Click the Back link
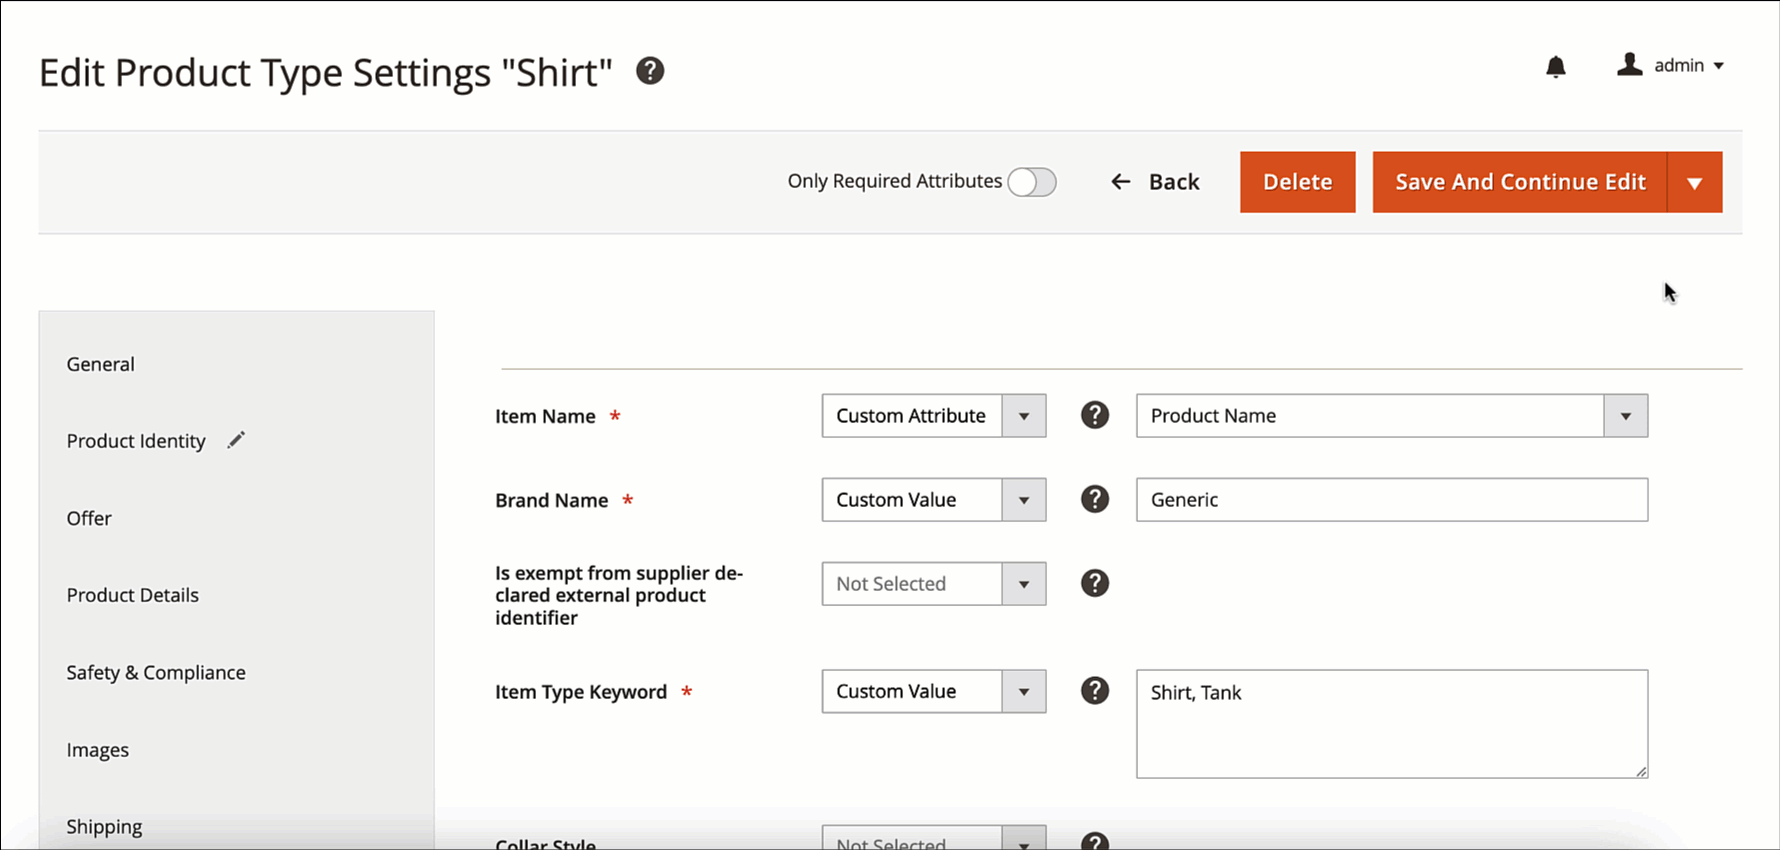 [x=1155, y=182]
